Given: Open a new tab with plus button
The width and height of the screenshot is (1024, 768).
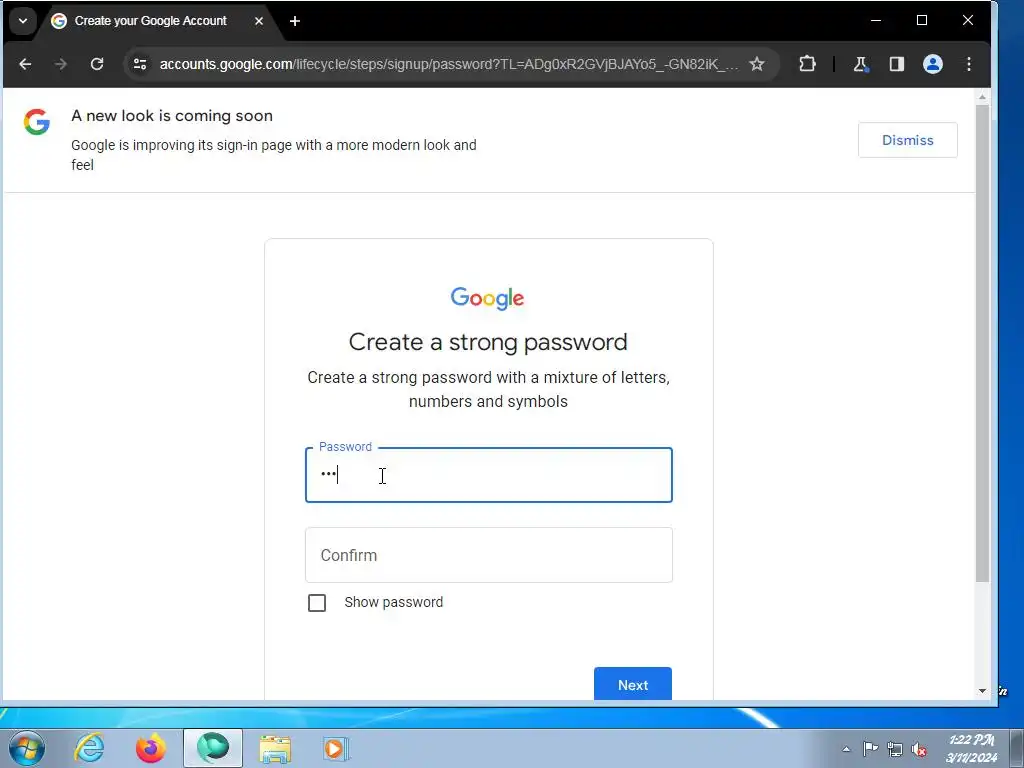Looking at the screenshot, I should [x=295, y=21].
